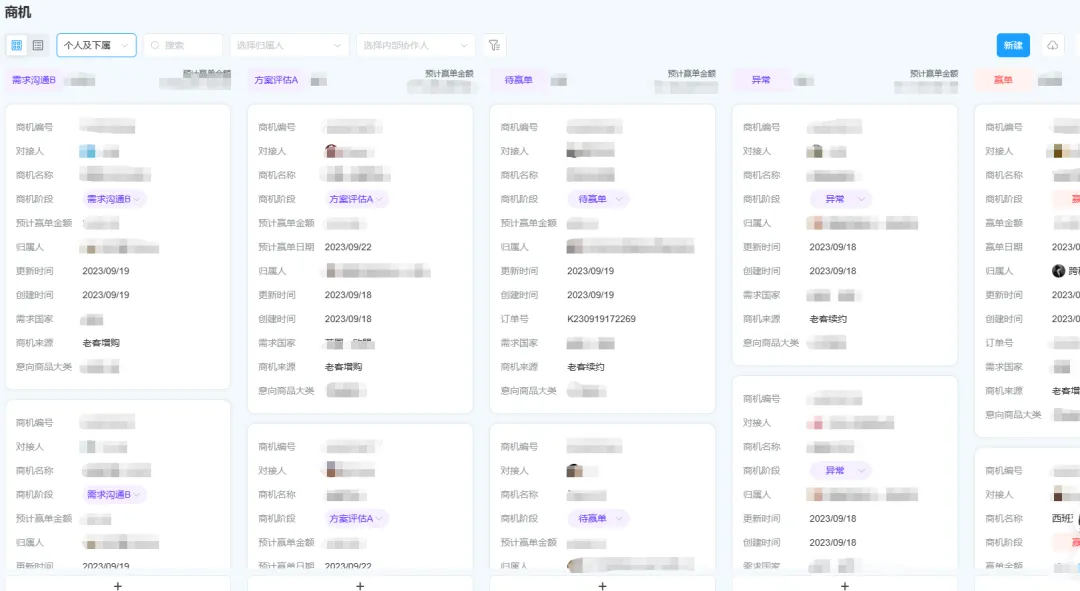Add card at bottom of 方案评估A column

(360, 585)
